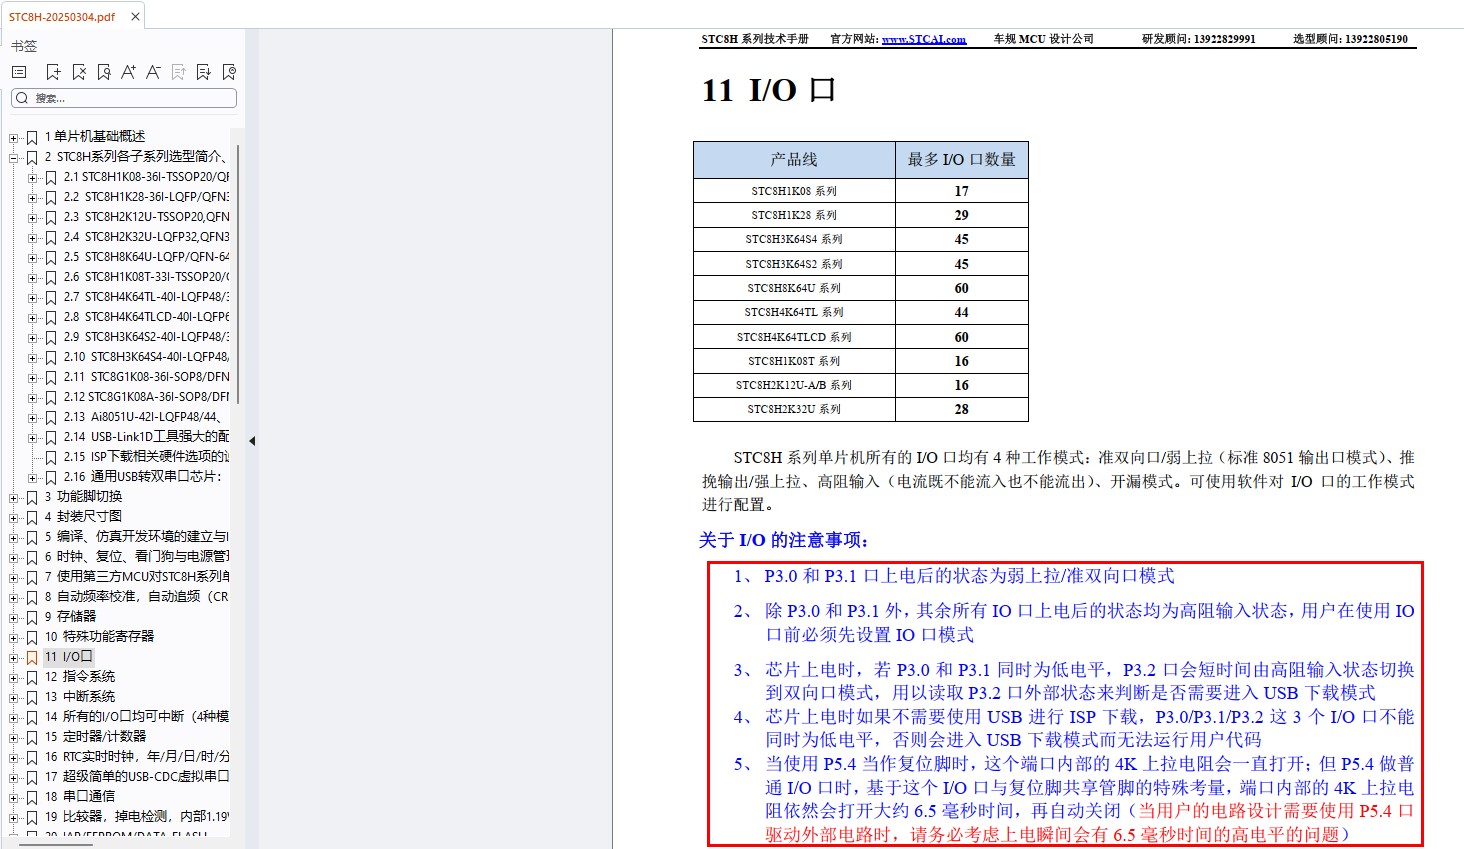Click bookmark icon beside '9 存储器'
The image size is (1464, 849).
tap(32, 617)
